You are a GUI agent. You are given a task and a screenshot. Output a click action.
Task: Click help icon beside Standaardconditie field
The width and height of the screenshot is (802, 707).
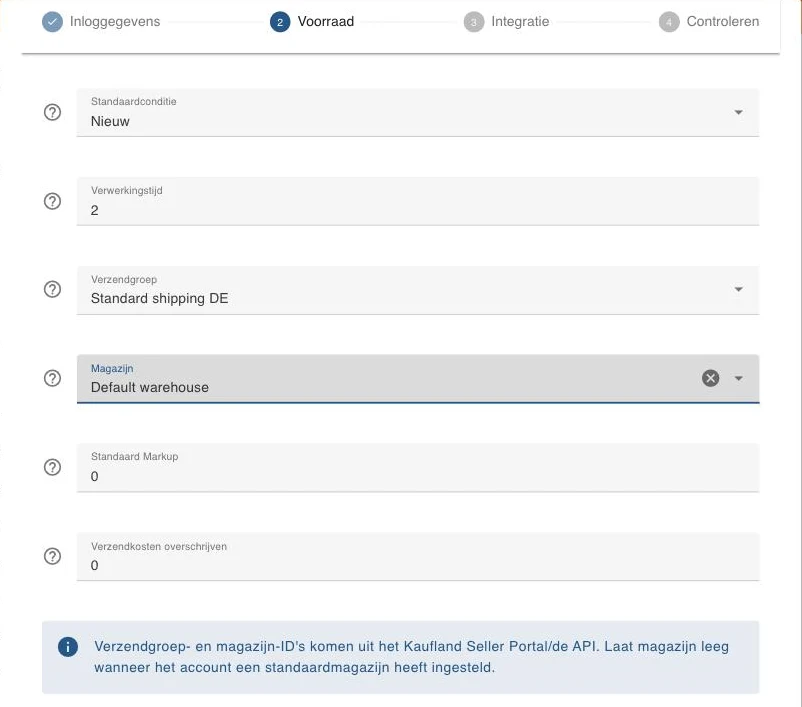click(52, 112)
